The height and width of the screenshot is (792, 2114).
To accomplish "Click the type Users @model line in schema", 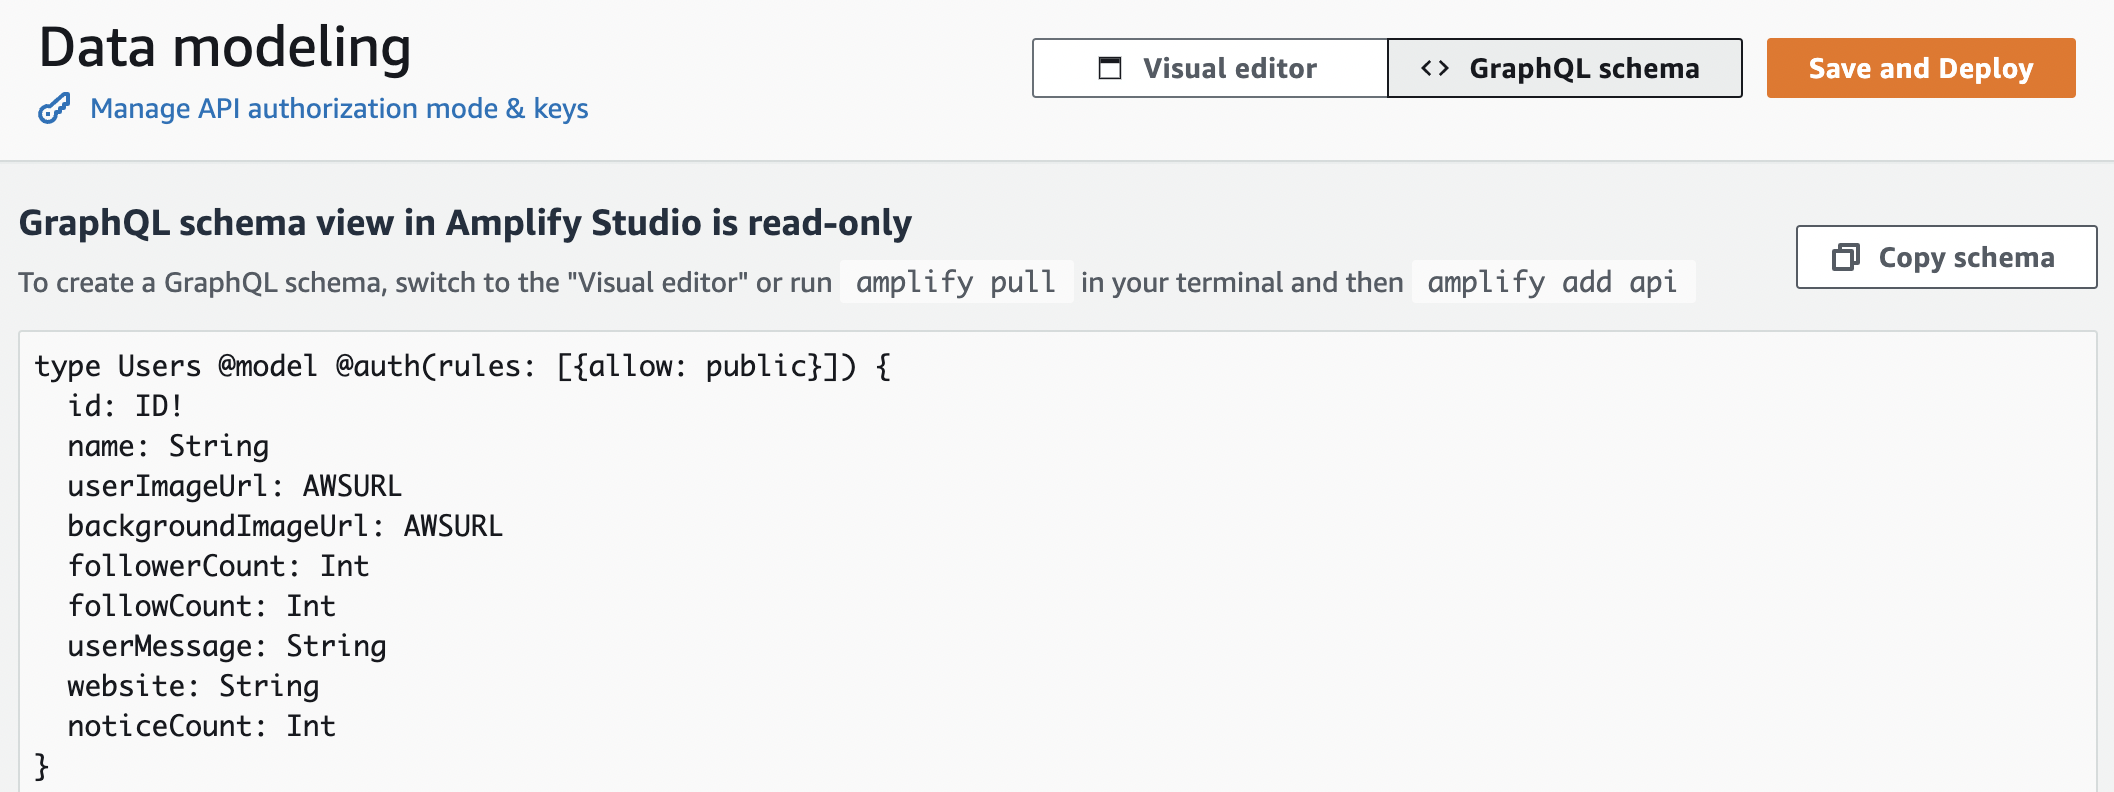I will point(463,366).
